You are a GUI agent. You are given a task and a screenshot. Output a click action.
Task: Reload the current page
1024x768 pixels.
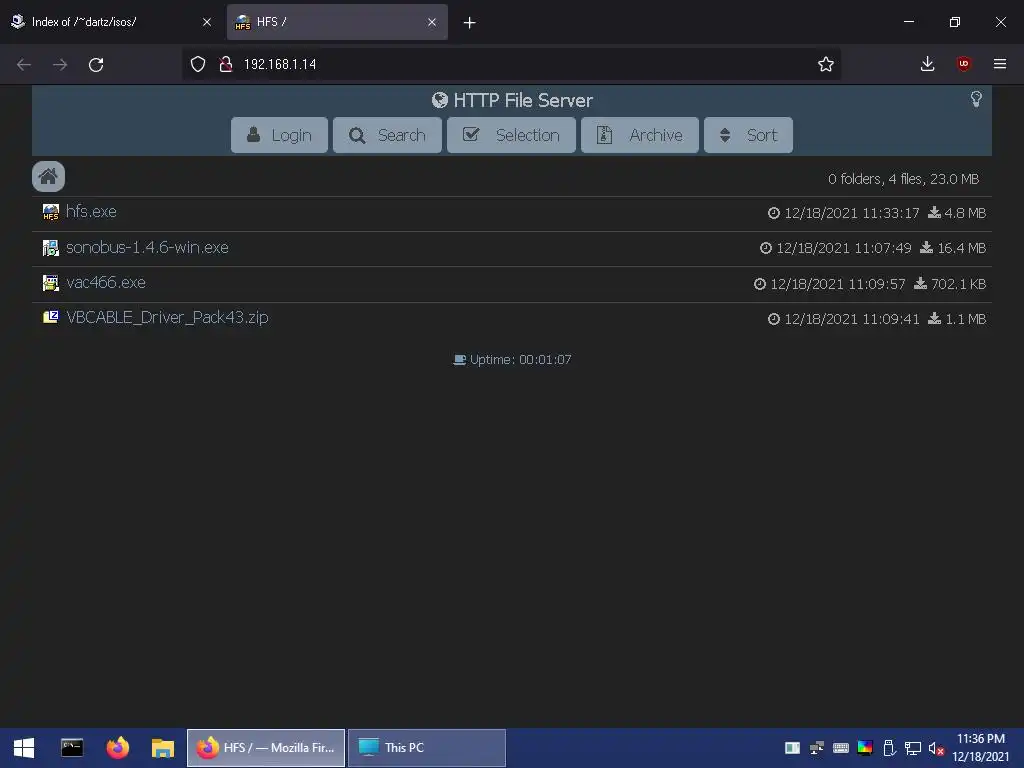(96, 65)
